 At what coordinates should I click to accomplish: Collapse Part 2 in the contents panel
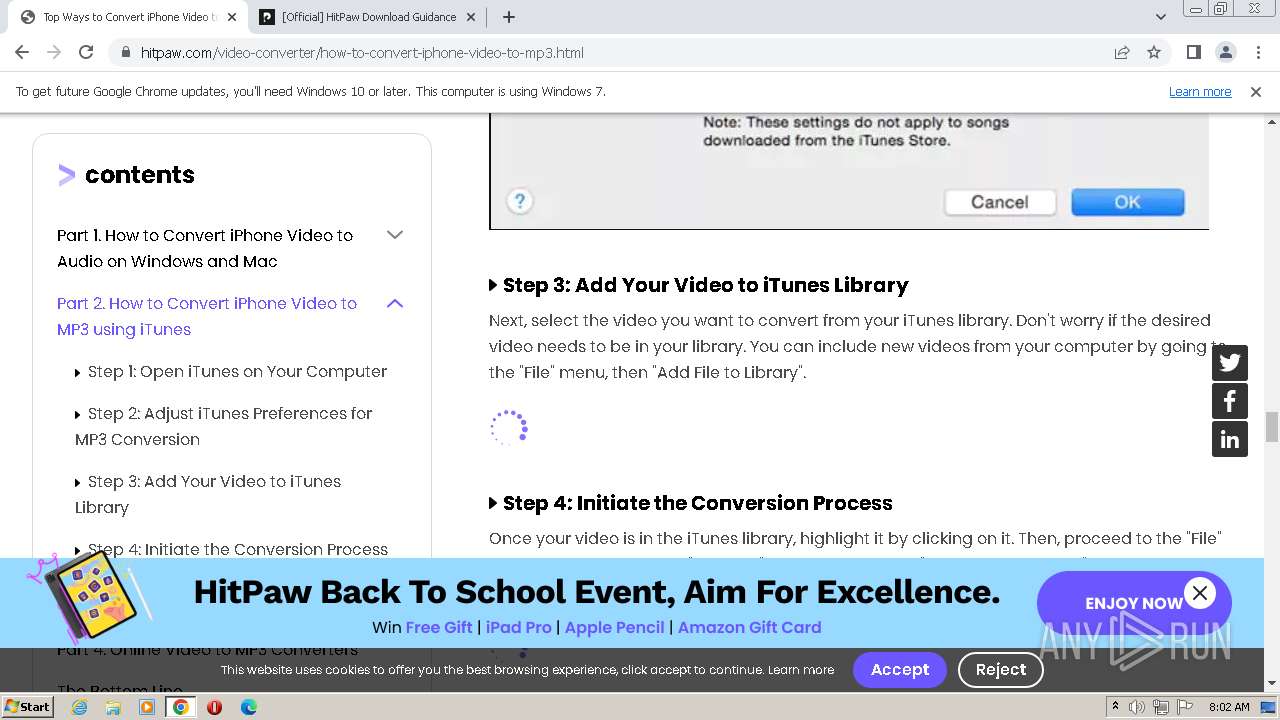click(x=395, y=303)
